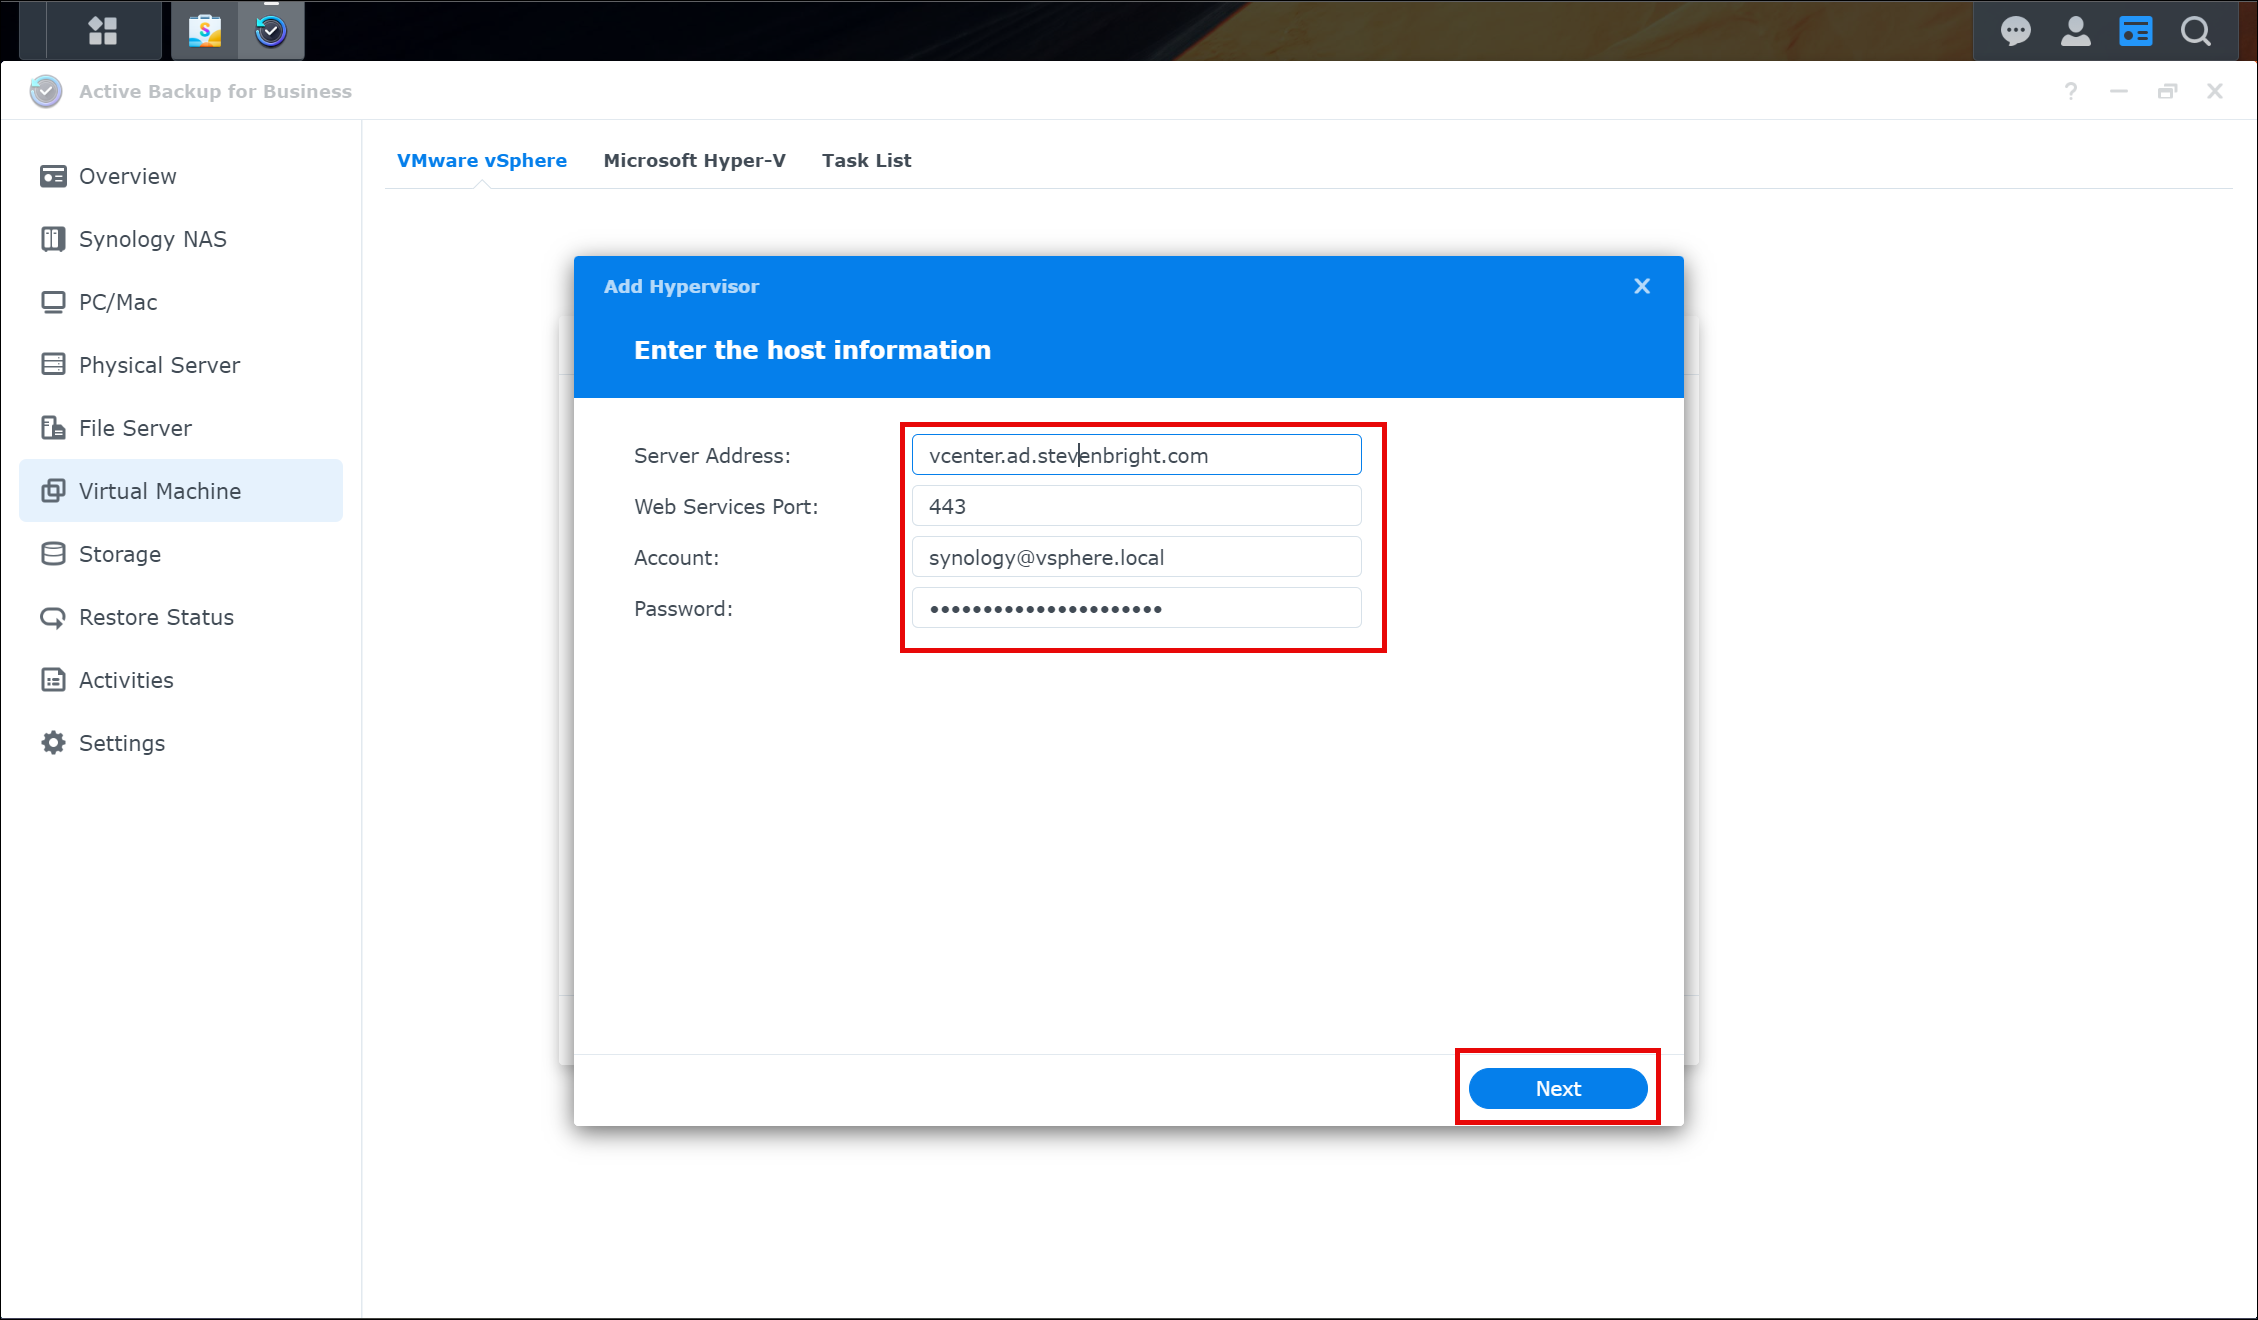Select Synology NAS in the sidebar
The height and width of the screenshot is (1320, 2258).
point(152,239)
